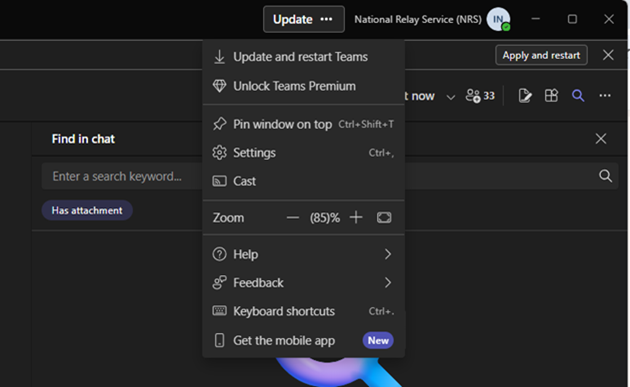
Task: Open the notes edit icon
Action: click(x=525, y=96)
